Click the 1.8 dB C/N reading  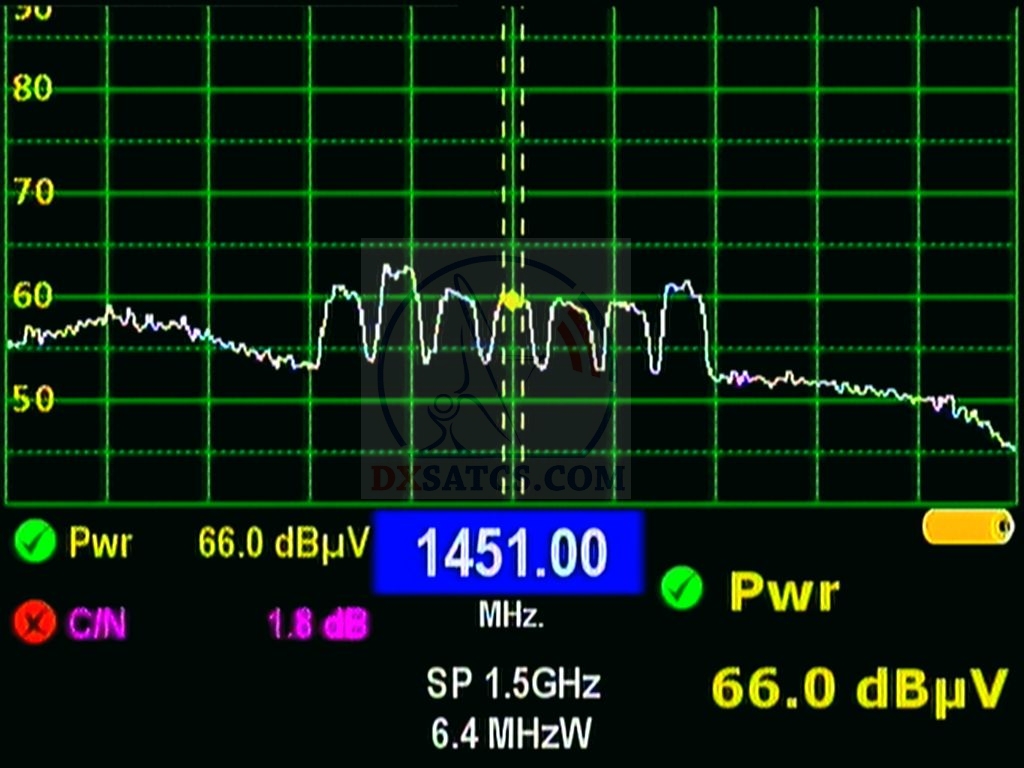click(317, 624)
